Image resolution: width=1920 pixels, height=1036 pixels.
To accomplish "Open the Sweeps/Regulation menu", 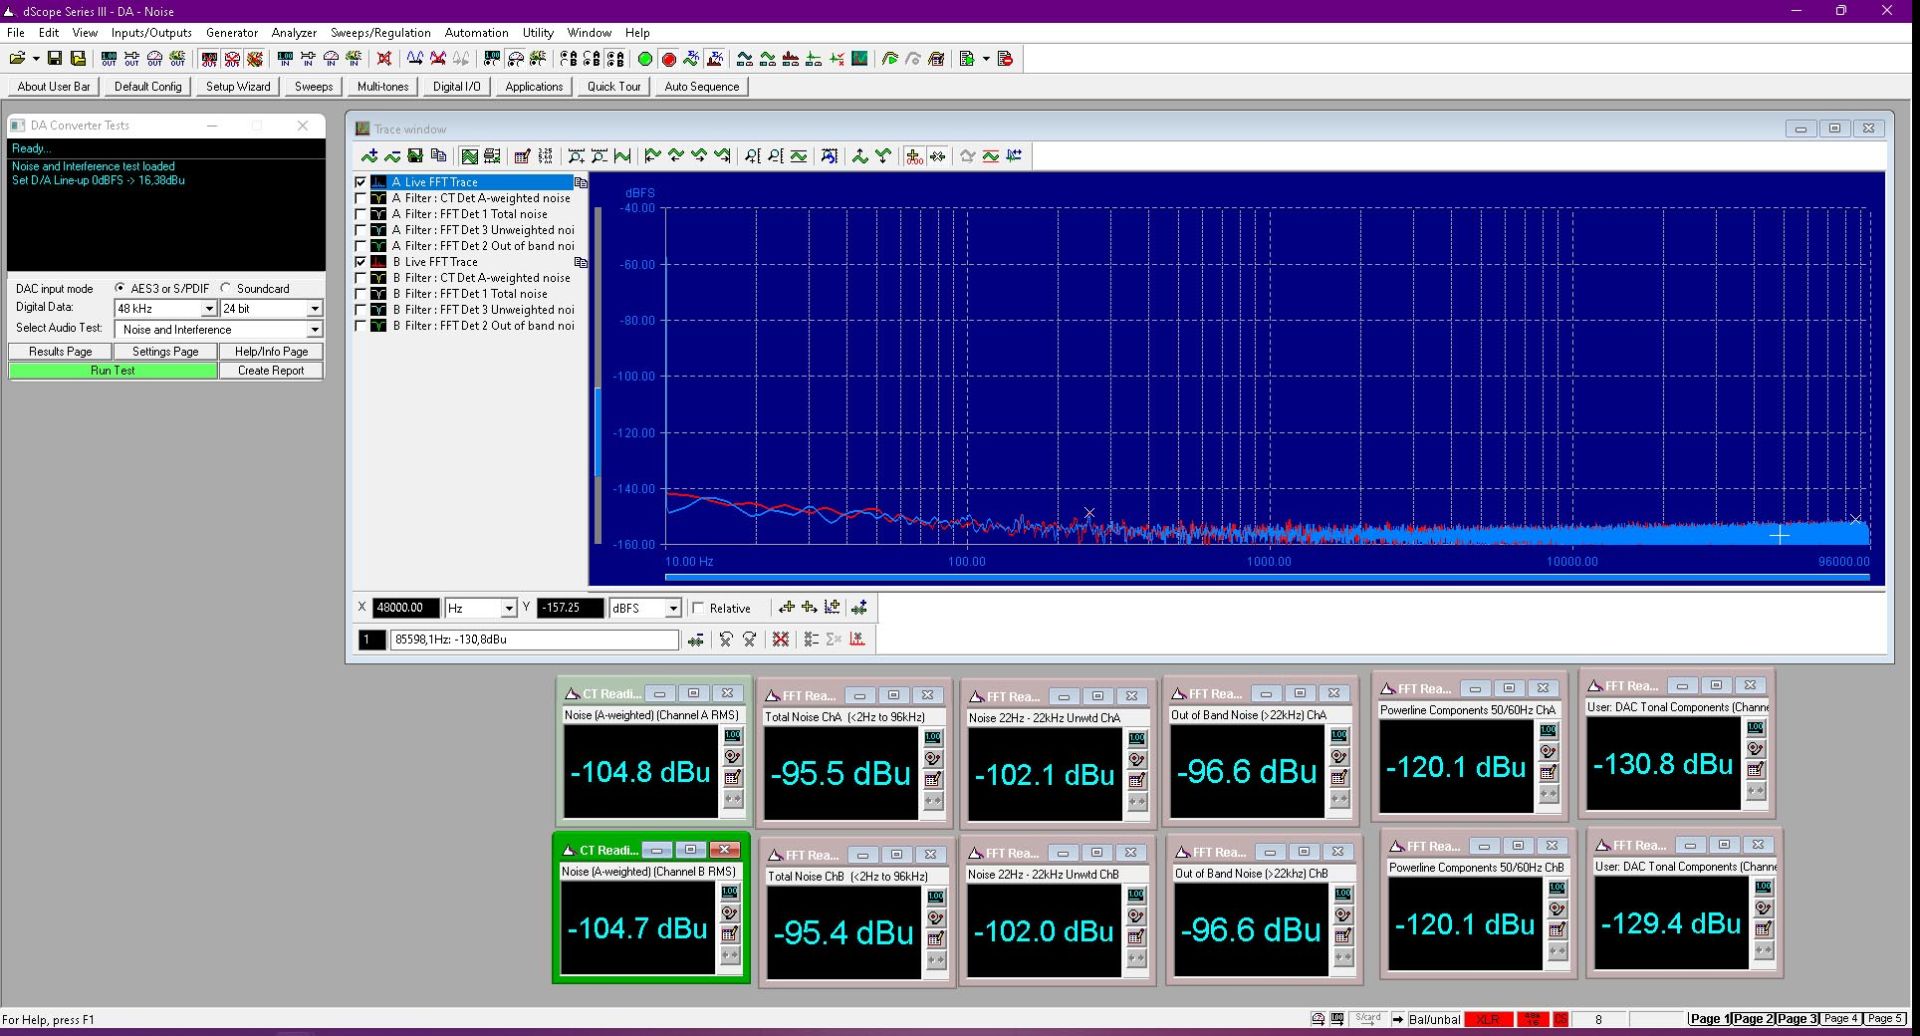I will (x=380, y=33).
